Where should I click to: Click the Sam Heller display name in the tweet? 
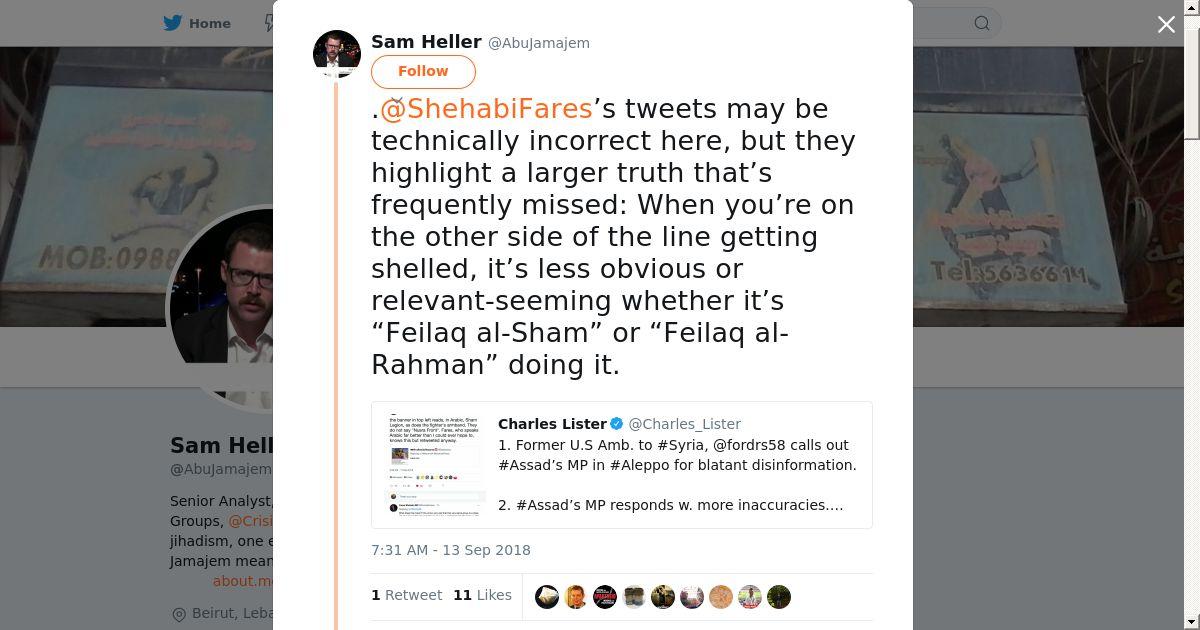(x=426, y=42)
